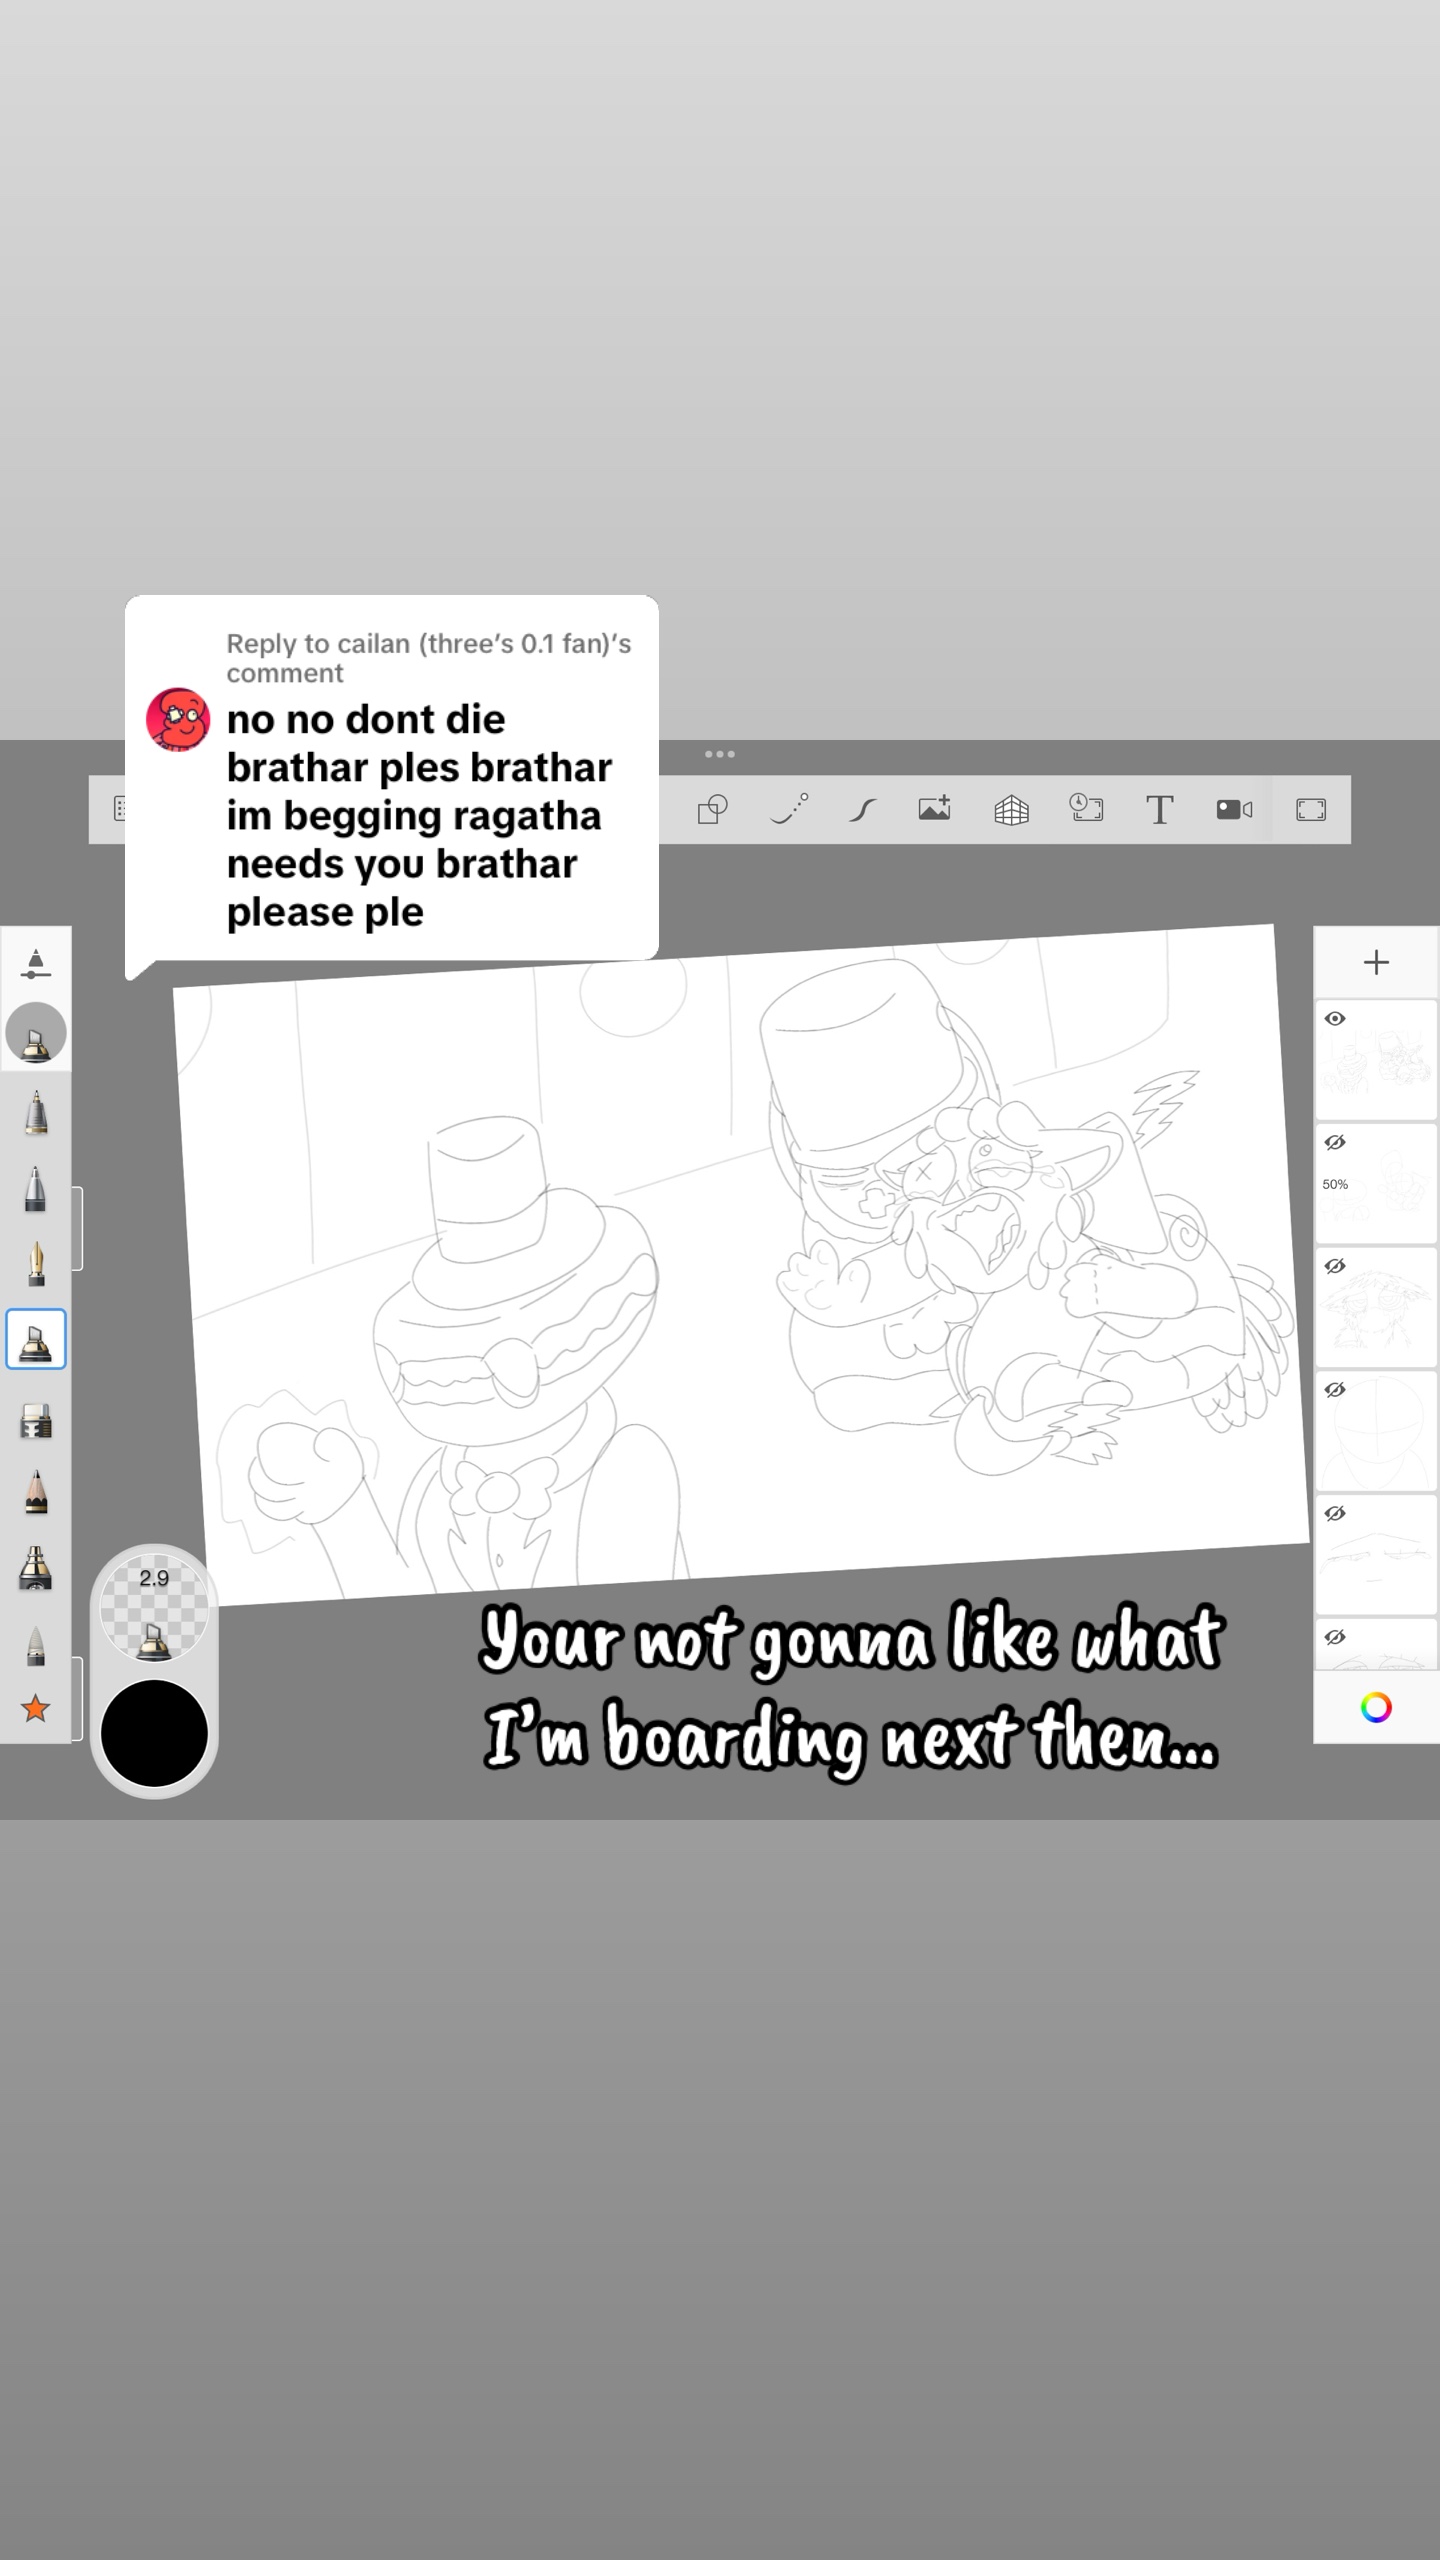1440x2560 pixels.
Task: Open the import image tool
Action: [935, 809]
